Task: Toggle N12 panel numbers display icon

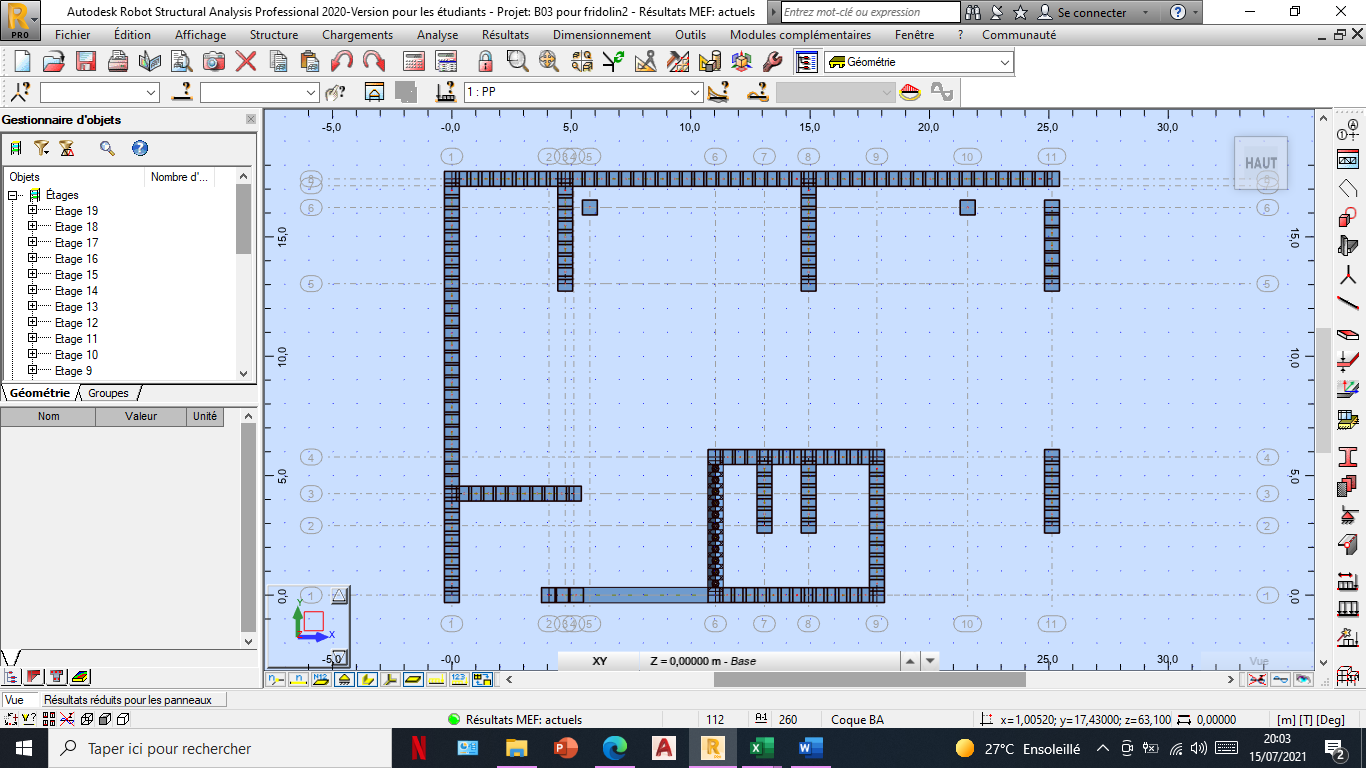Action: click(x=321, y=679)
